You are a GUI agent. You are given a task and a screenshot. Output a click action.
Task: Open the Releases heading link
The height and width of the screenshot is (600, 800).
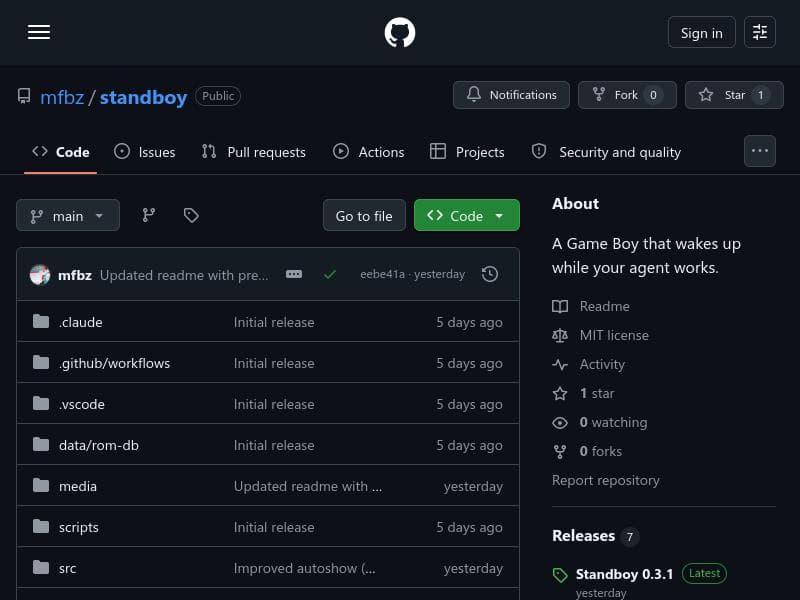(584, 536)
